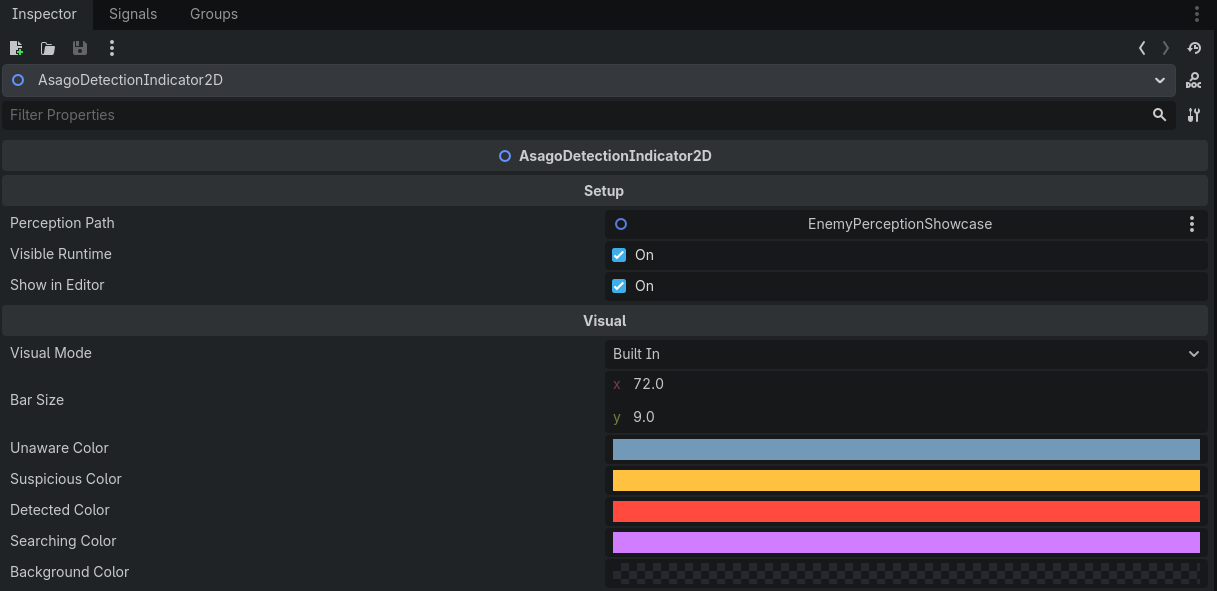The width and height of the screenshot is (1217, 591).
Task: Click the Suspicious Color label
Action: click(66, 479)
